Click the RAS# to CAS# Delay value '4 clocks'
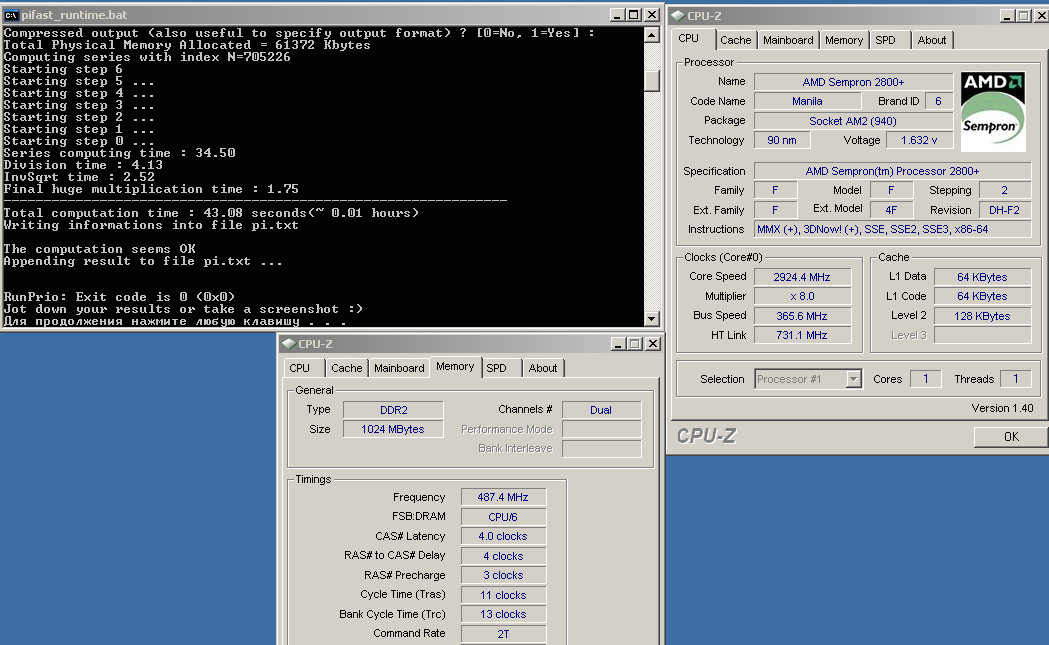The image size is (1049, 645). coord(503,556)
